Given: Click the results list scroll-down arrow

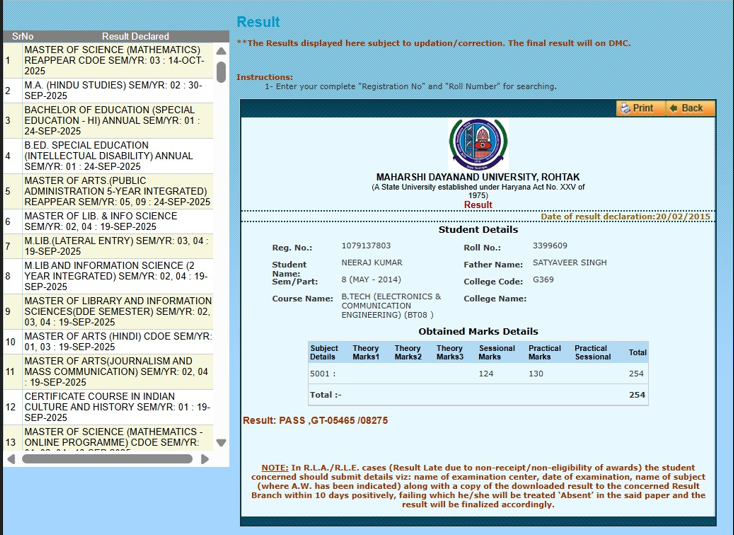Looking at the screenshot, I should (221, 442).
